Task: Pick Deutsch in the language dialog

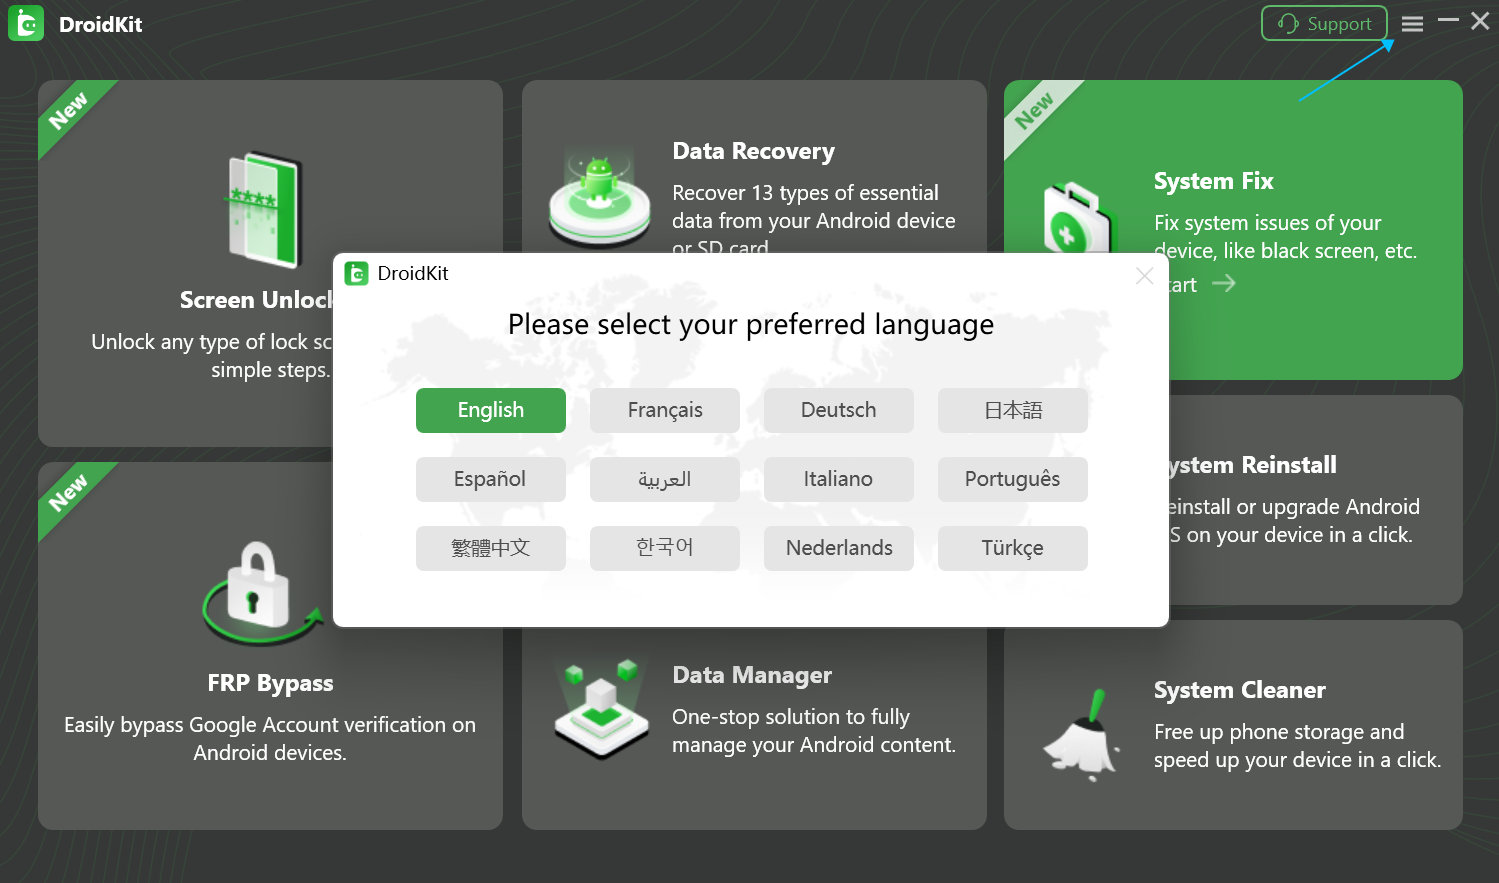Action: click(839, 410)
